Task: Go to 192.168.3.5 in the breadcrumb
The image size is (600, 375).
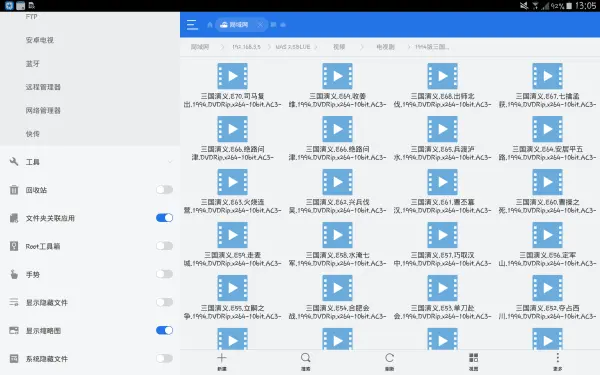Action: click(x=246, y=47)
